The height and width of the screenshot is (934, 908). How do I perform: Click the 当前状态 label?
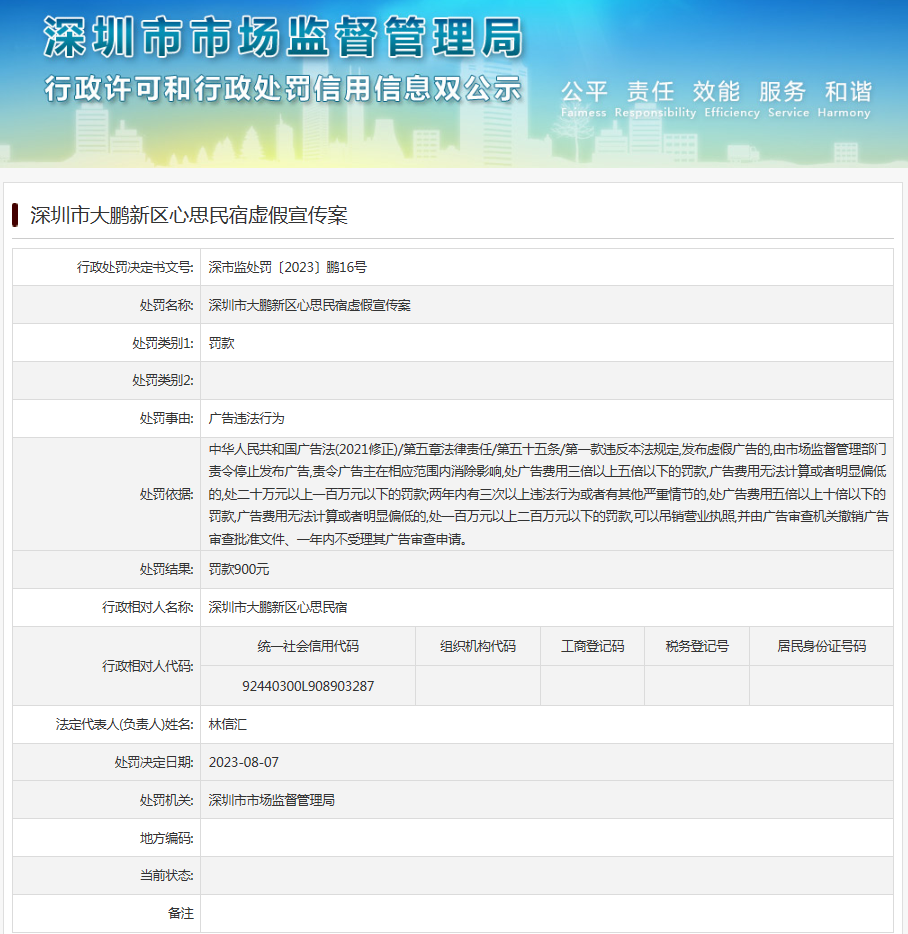tap(167, 875)
